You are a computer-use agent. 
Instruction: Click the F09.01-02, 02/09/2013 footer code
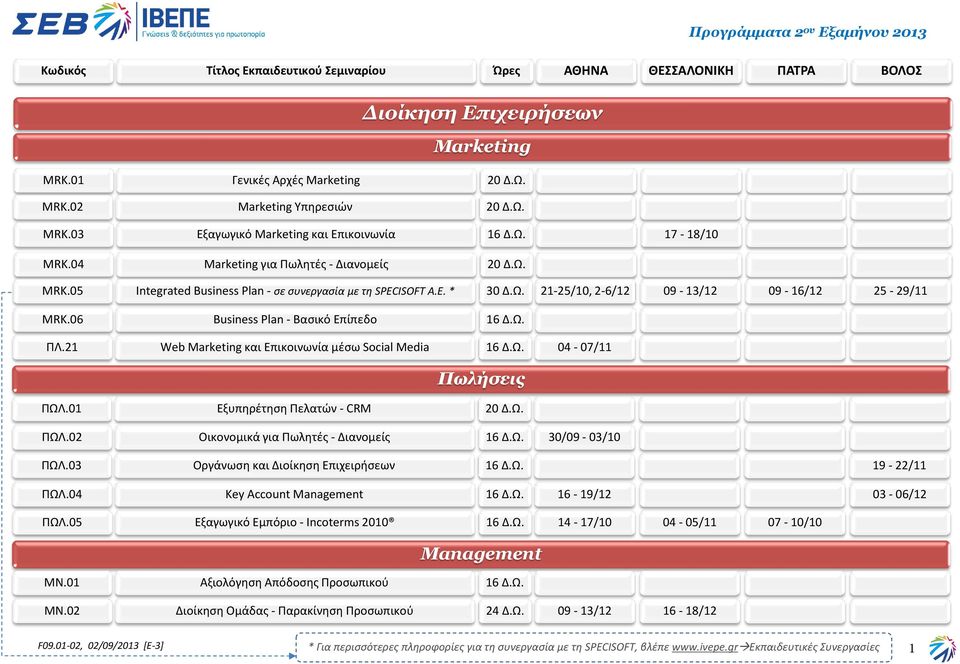click(x=101, y=646)
